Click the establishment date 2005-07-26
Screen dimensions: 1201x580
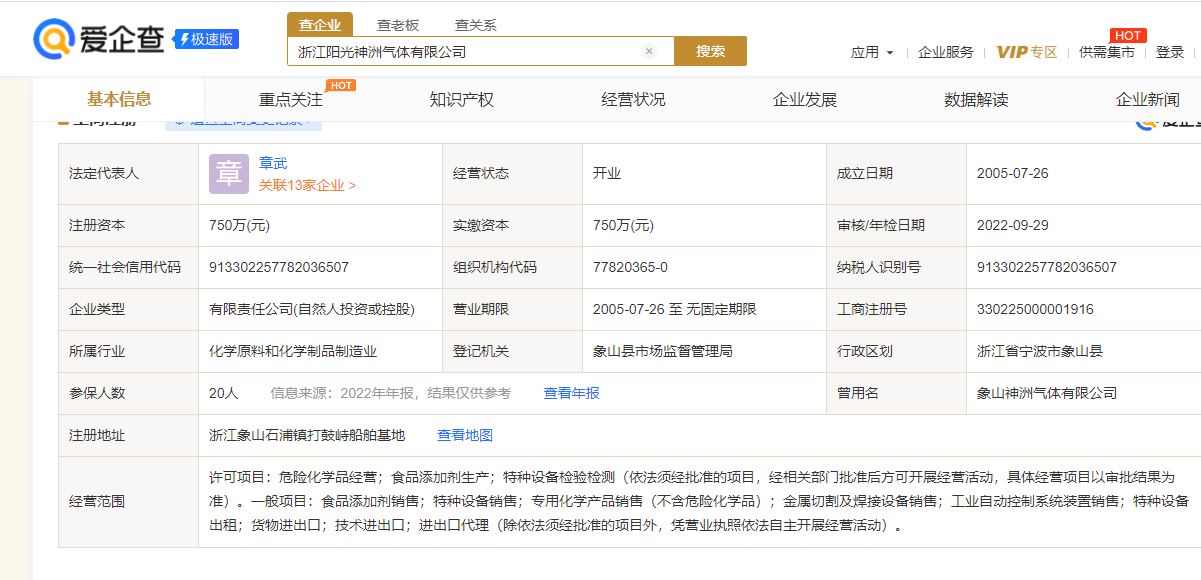1013,173
